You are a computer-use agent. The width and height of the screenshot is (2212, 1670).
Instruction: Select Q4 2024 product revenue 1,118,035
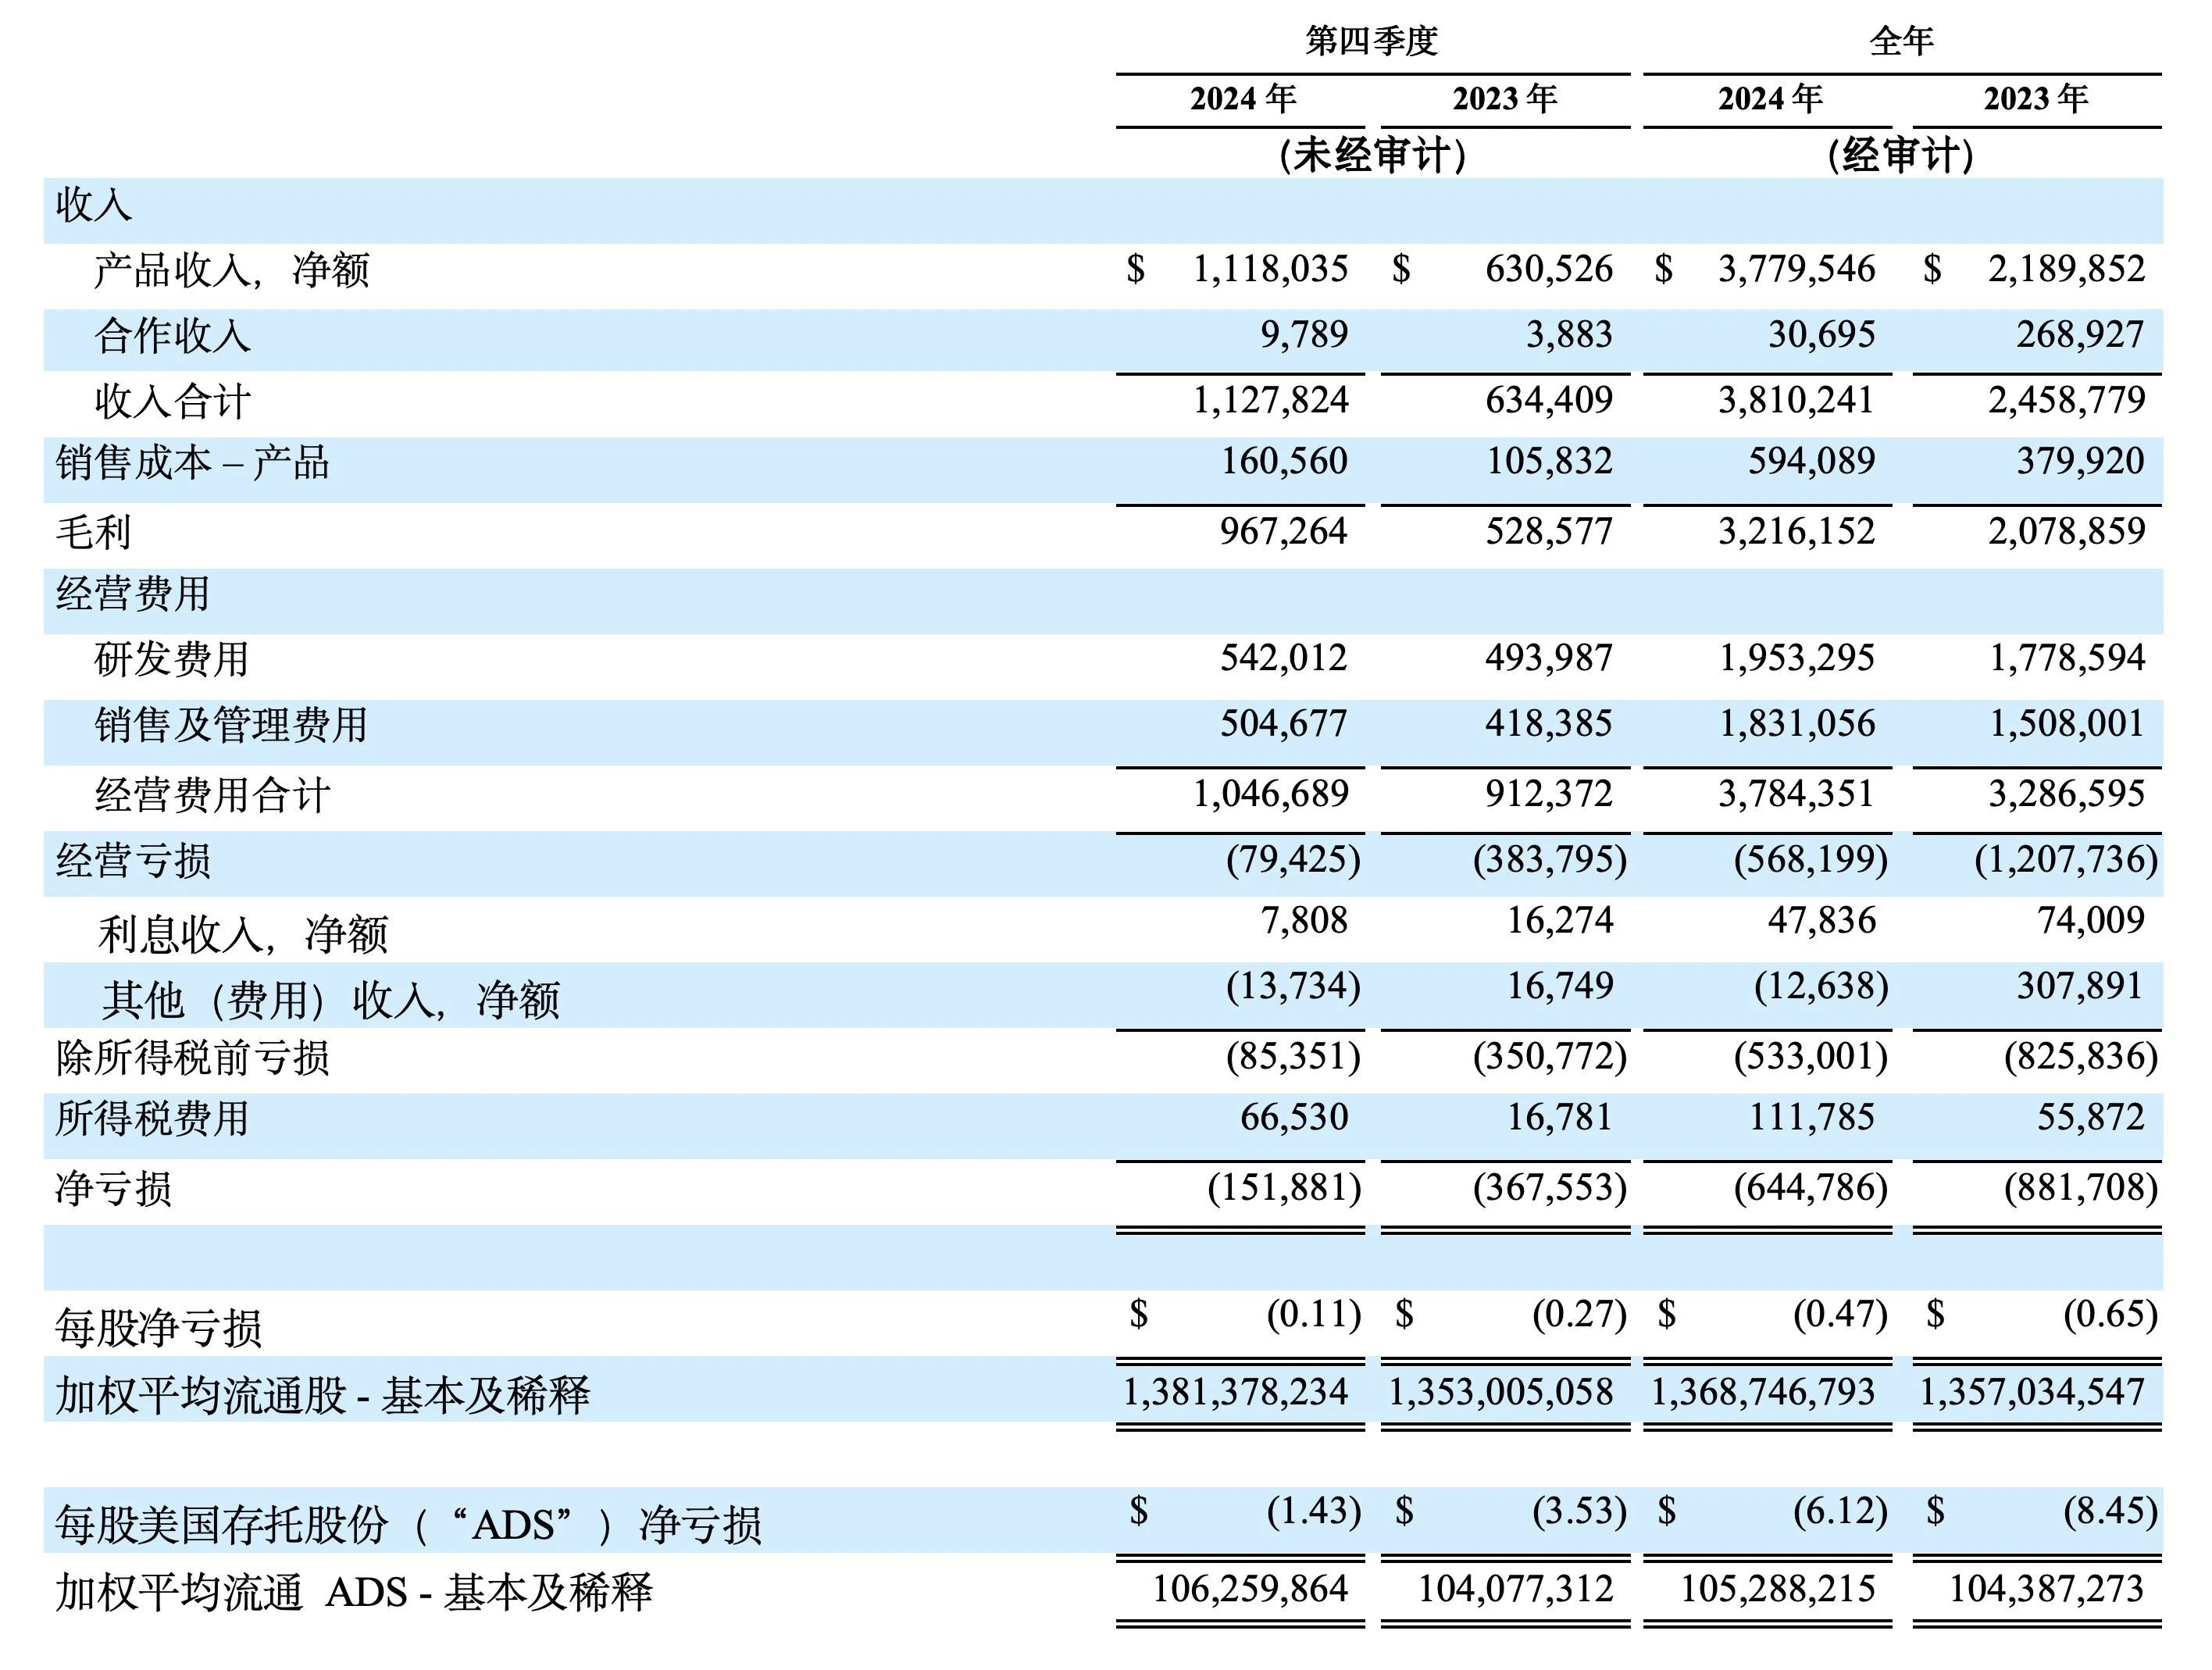tap(1270, 269)
